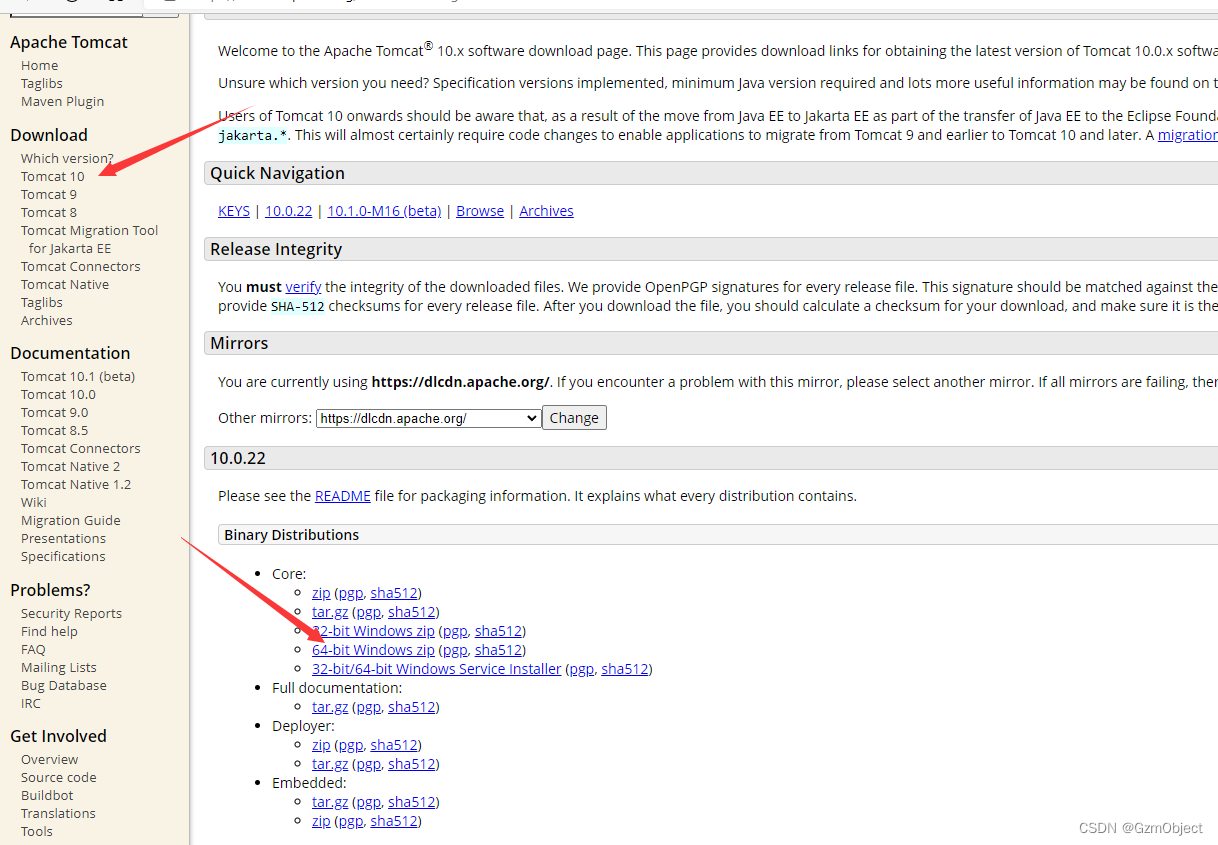
Task: Download the 32-bit/64-bit Windows Service Installer
Action: (437, 669)
